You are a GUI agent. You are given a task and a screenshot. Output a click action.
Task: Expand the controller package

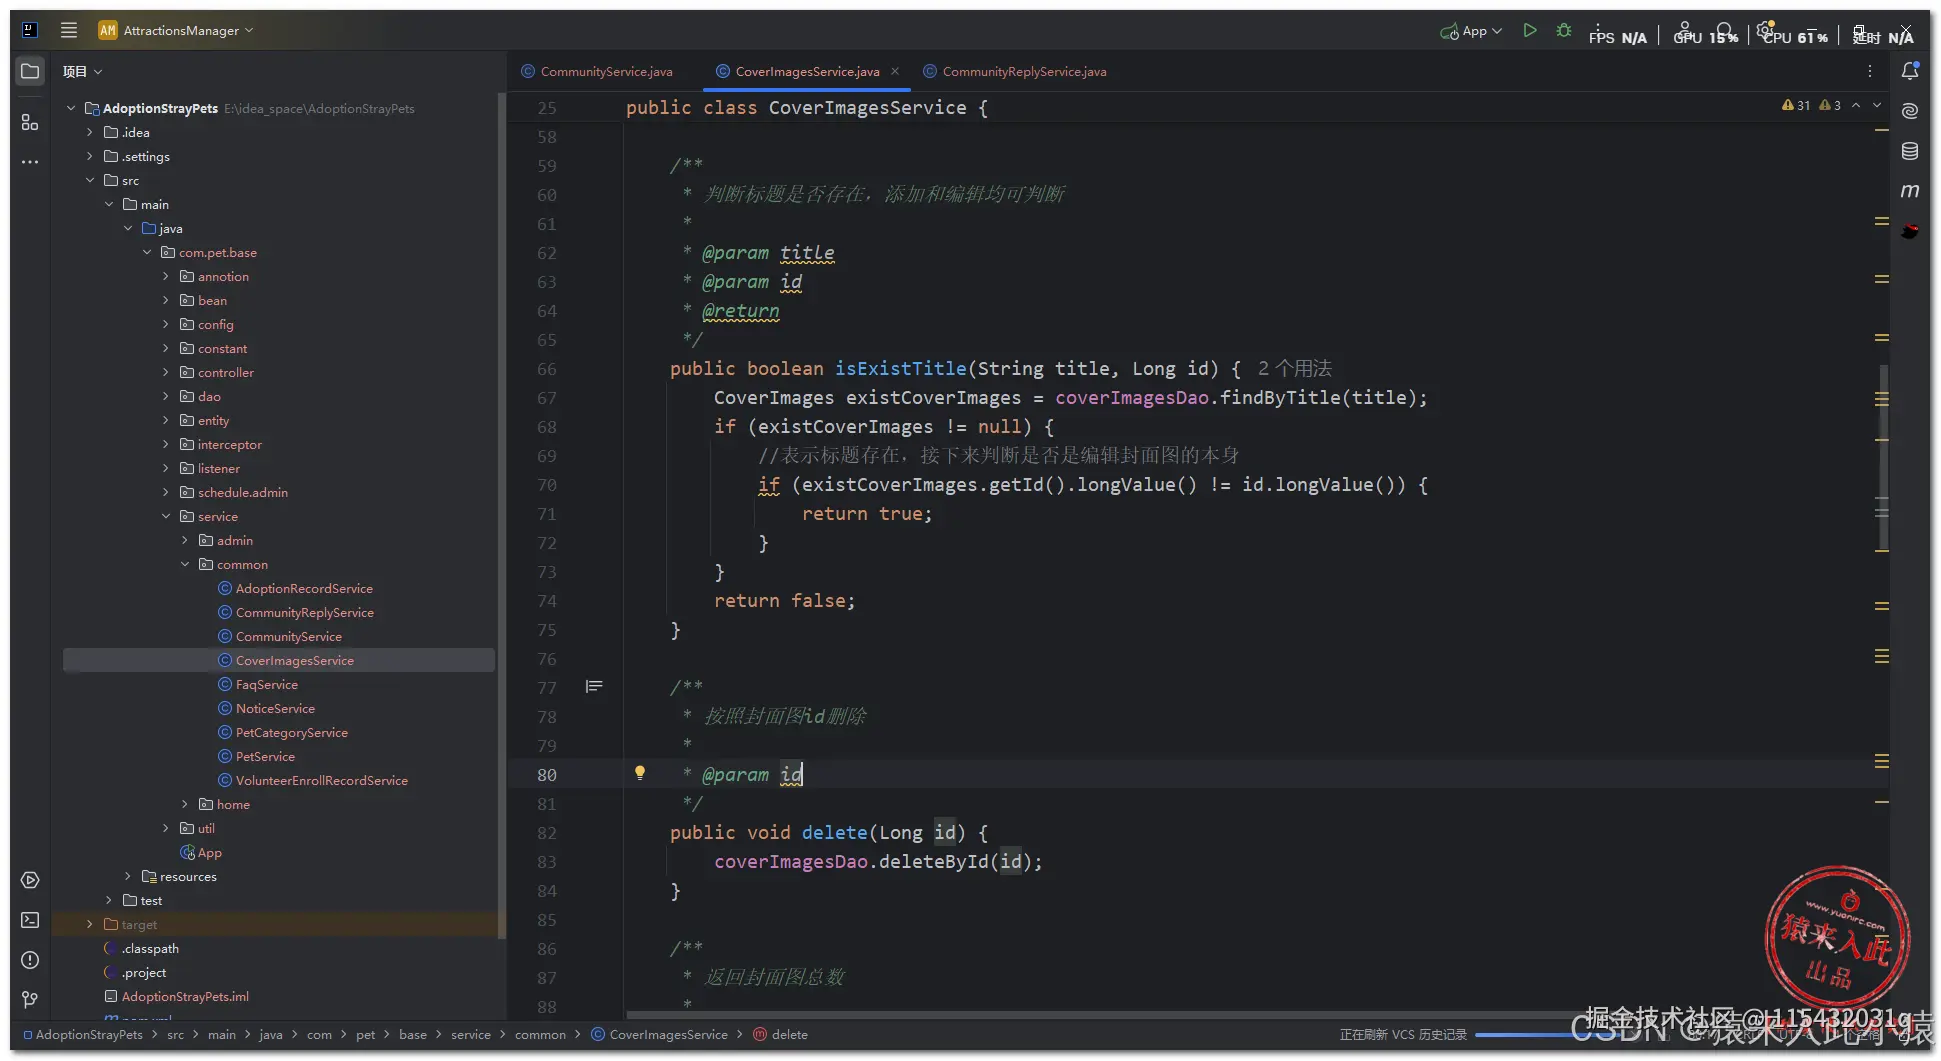(x=166, y=372)
